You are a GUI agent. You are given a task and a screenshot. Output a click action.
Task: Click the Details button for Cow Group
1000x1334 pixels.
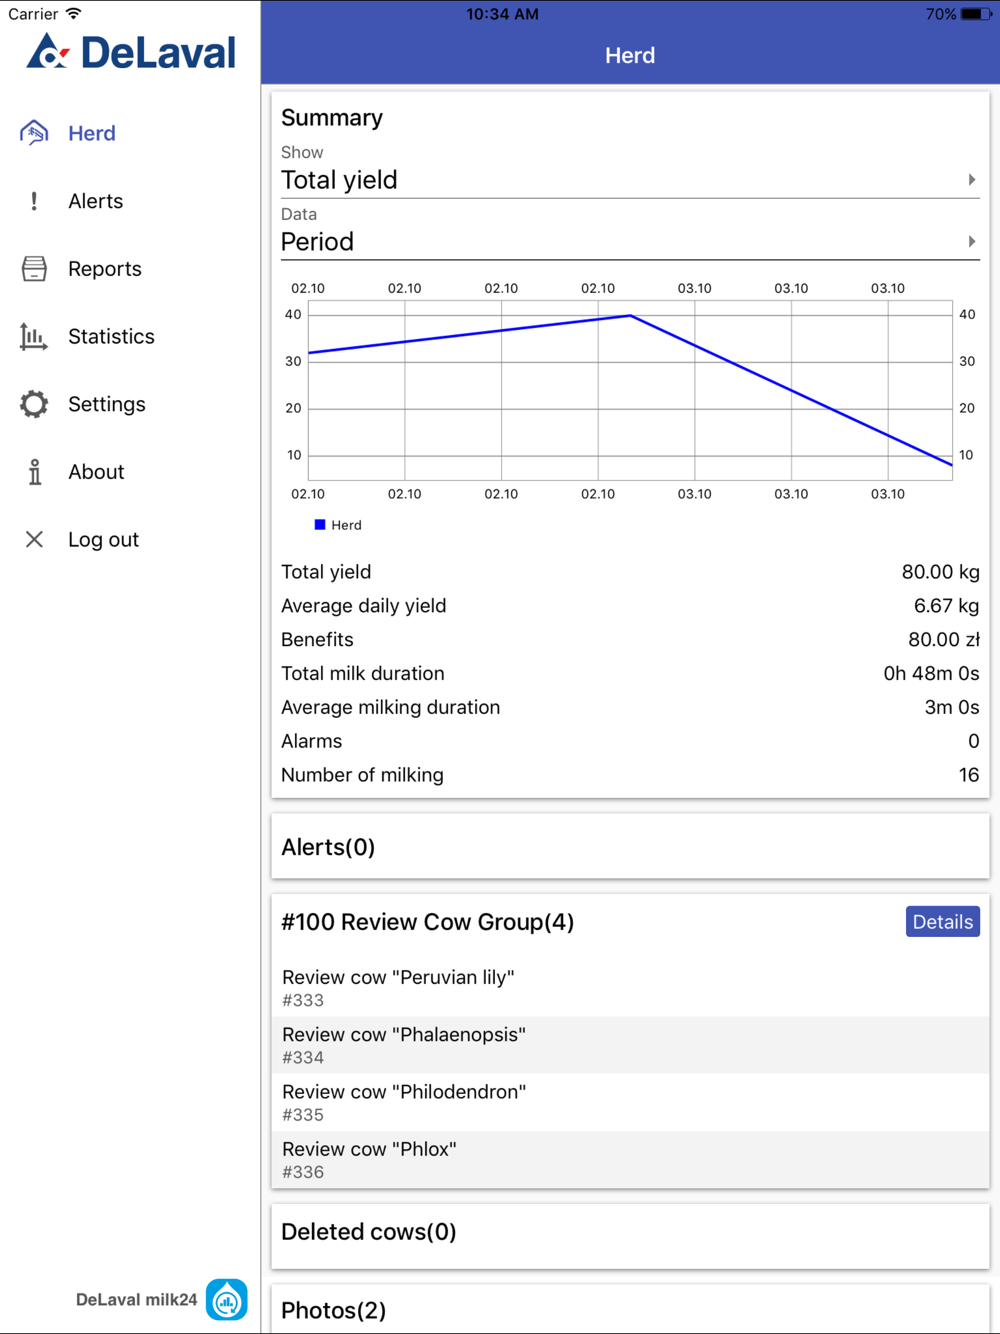point(942,922)
